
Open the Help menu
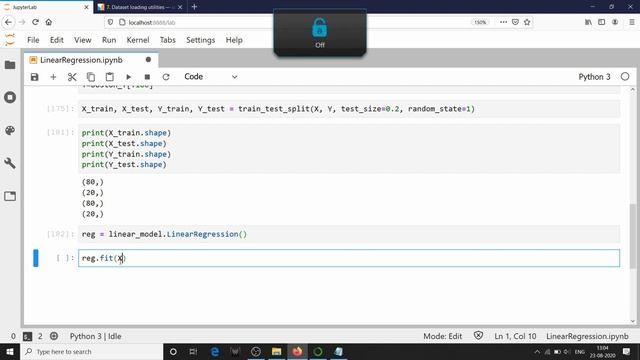[234, 40]
